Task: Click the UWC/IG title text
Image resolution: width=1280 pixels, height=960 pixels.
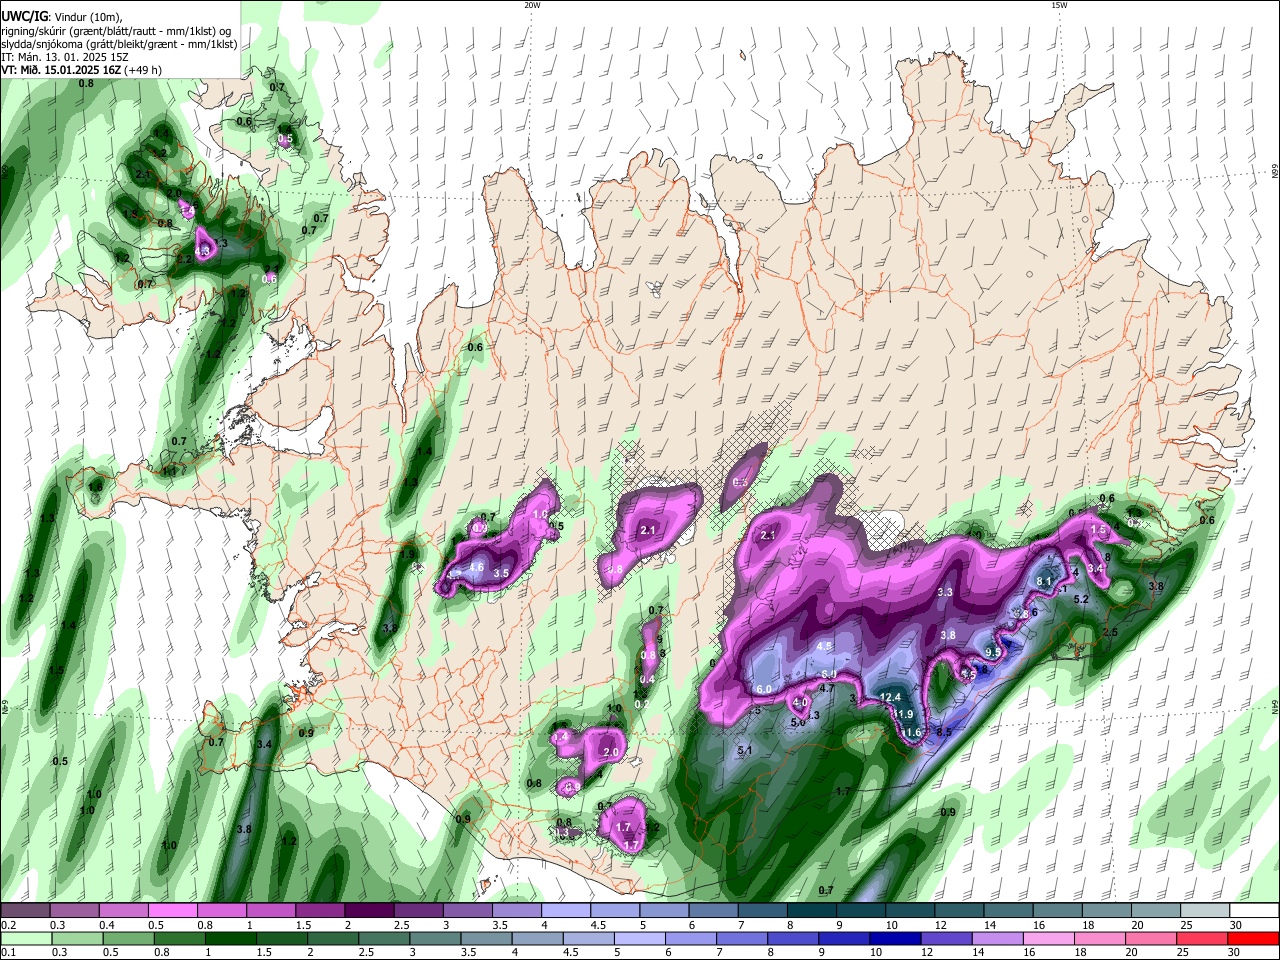Action: point(23,15)
